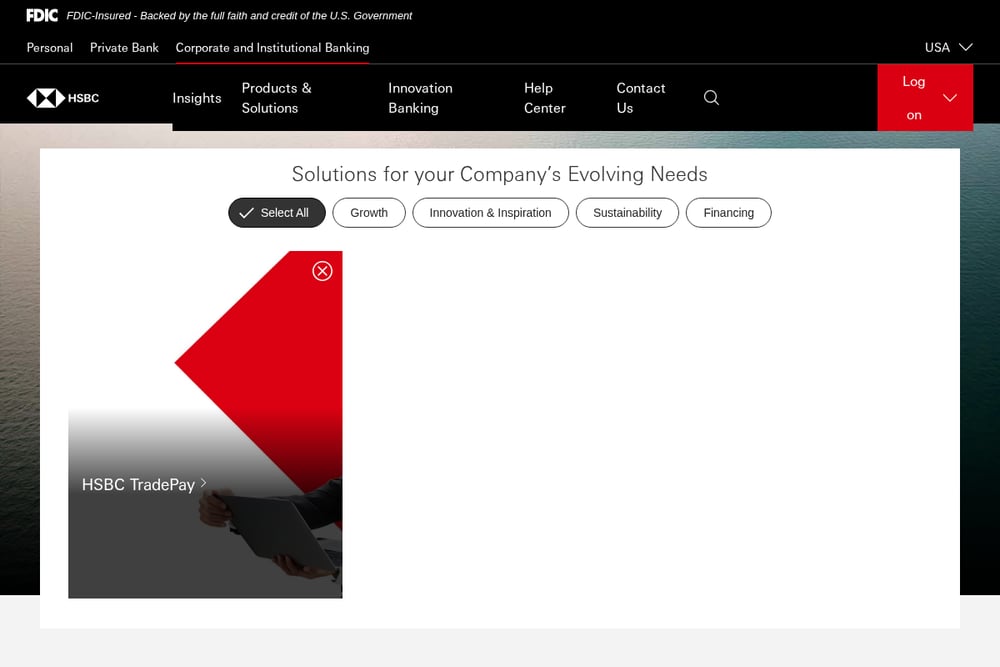Expand the USA country dropdown
Screen dimensions: 1000x667
(x=948, y=47)
